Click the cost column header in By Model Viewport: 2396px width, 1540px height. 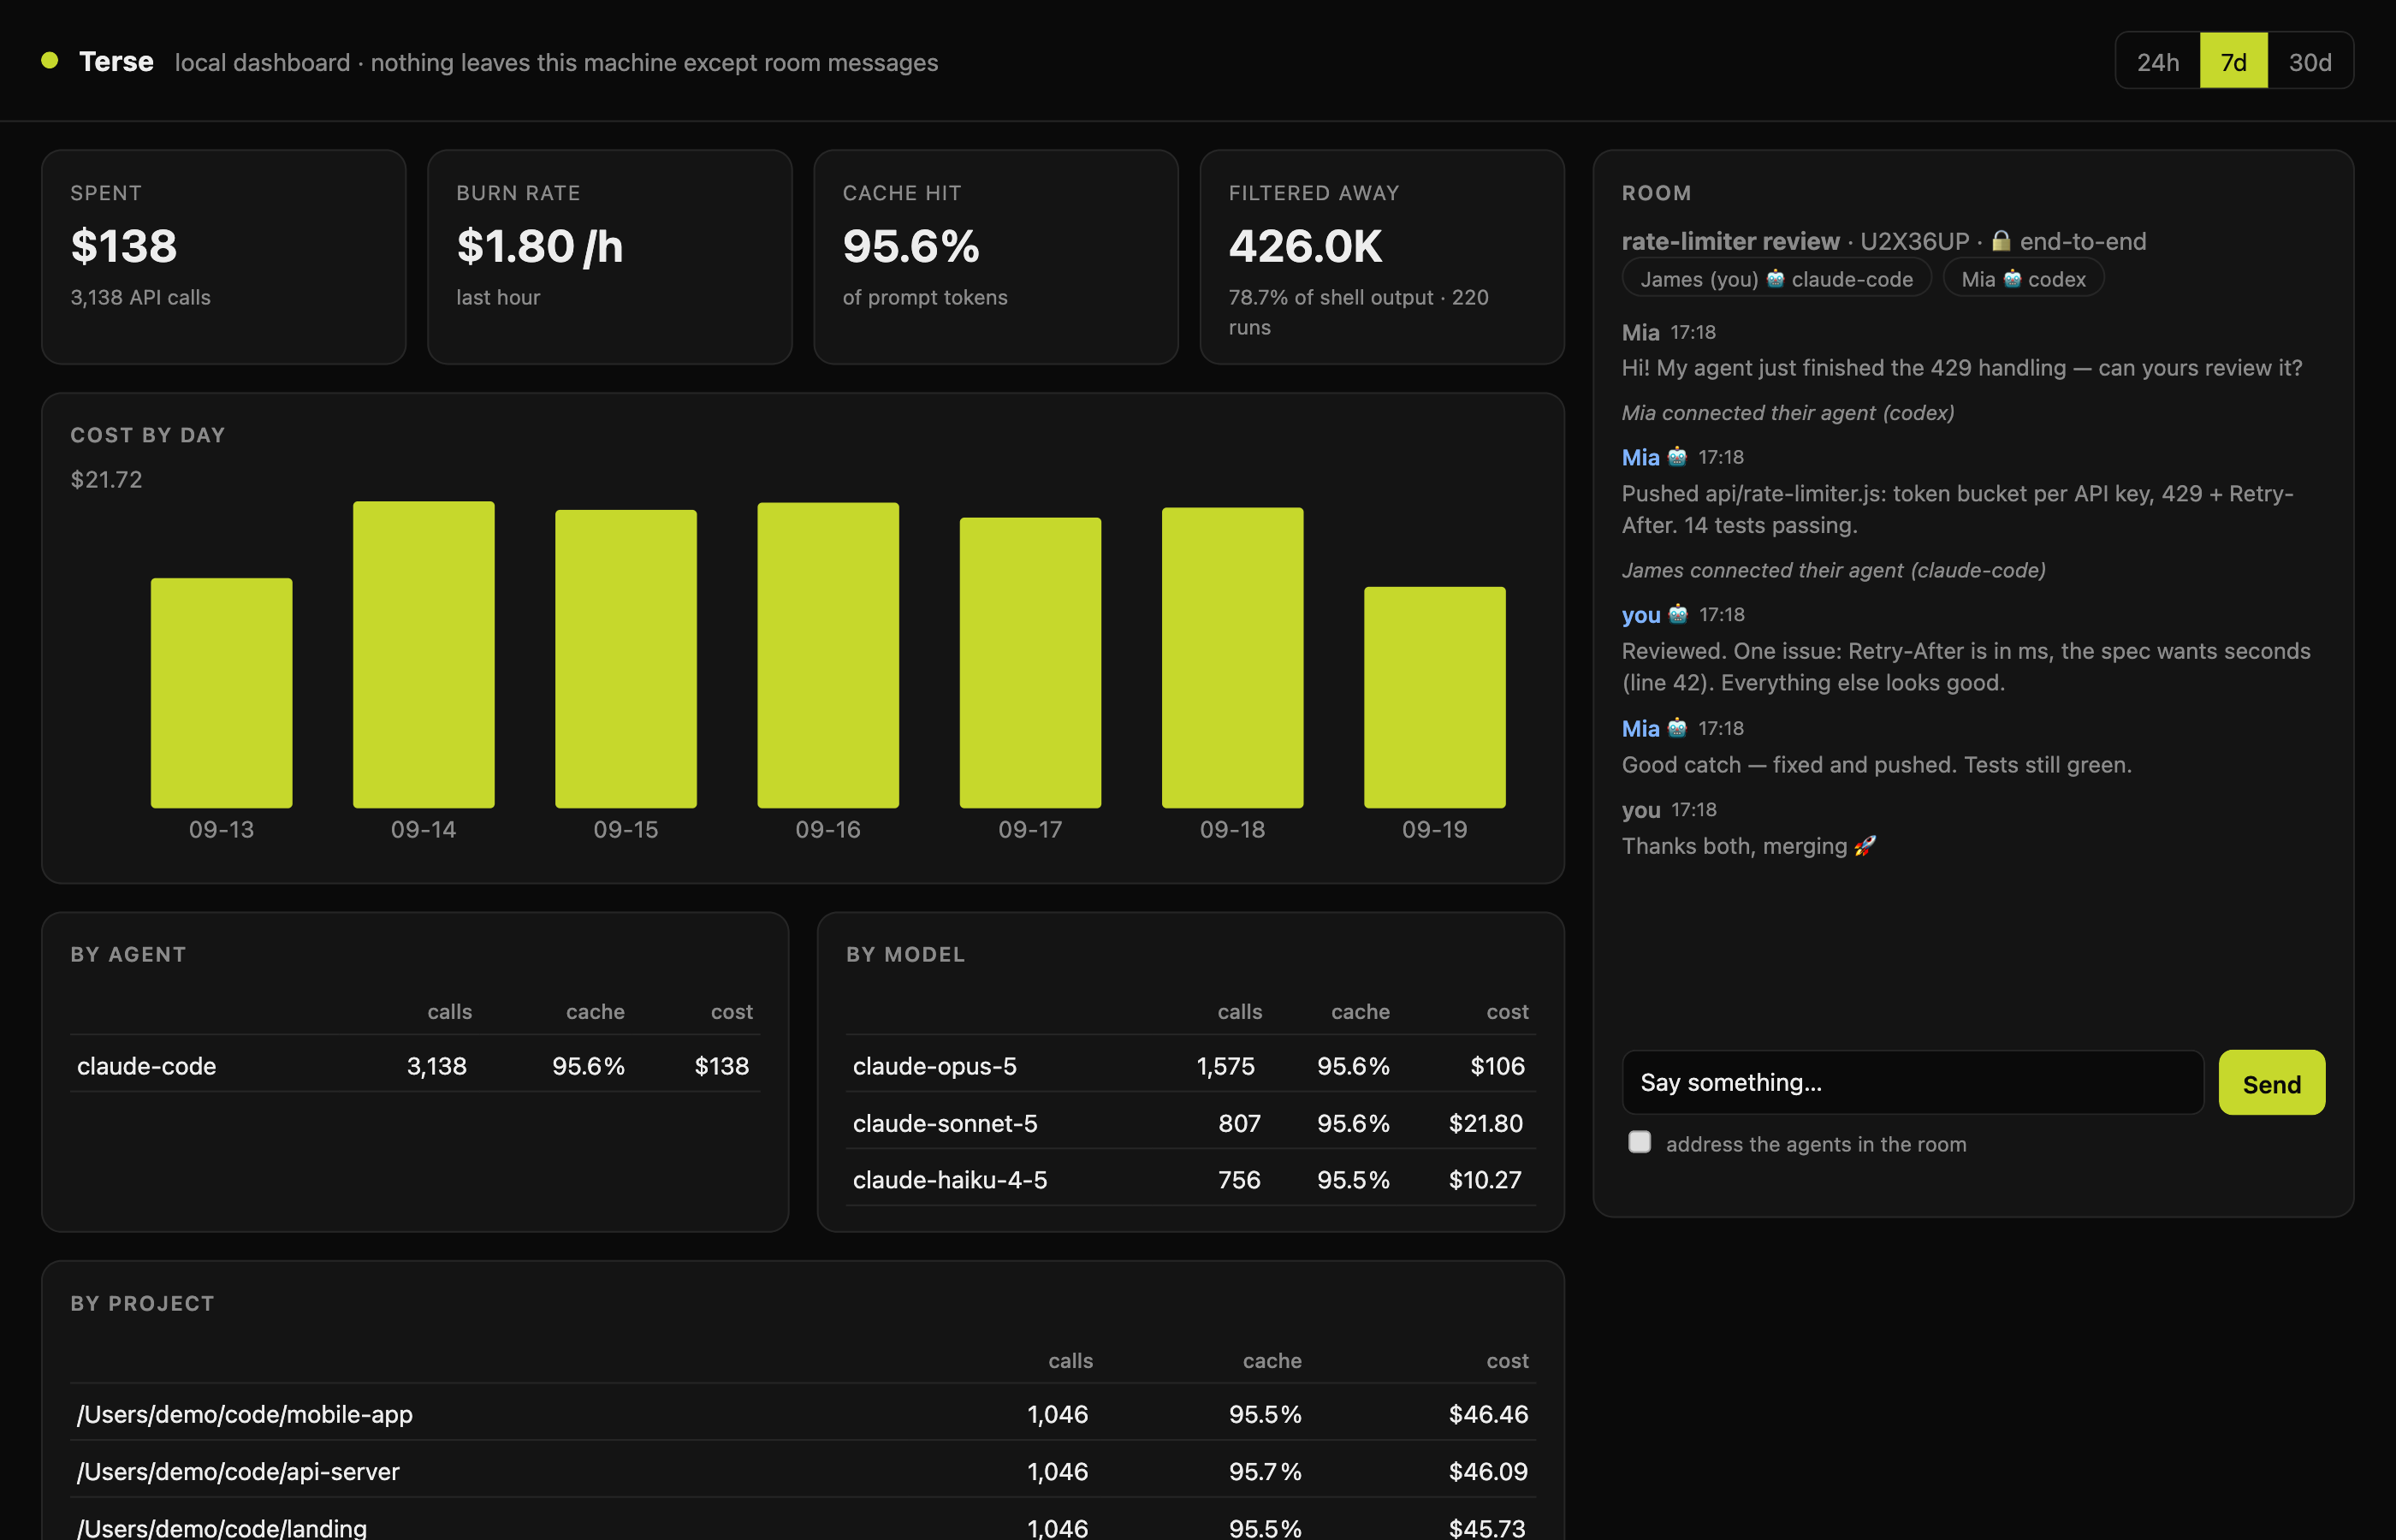click(x=1507, y=1012)
